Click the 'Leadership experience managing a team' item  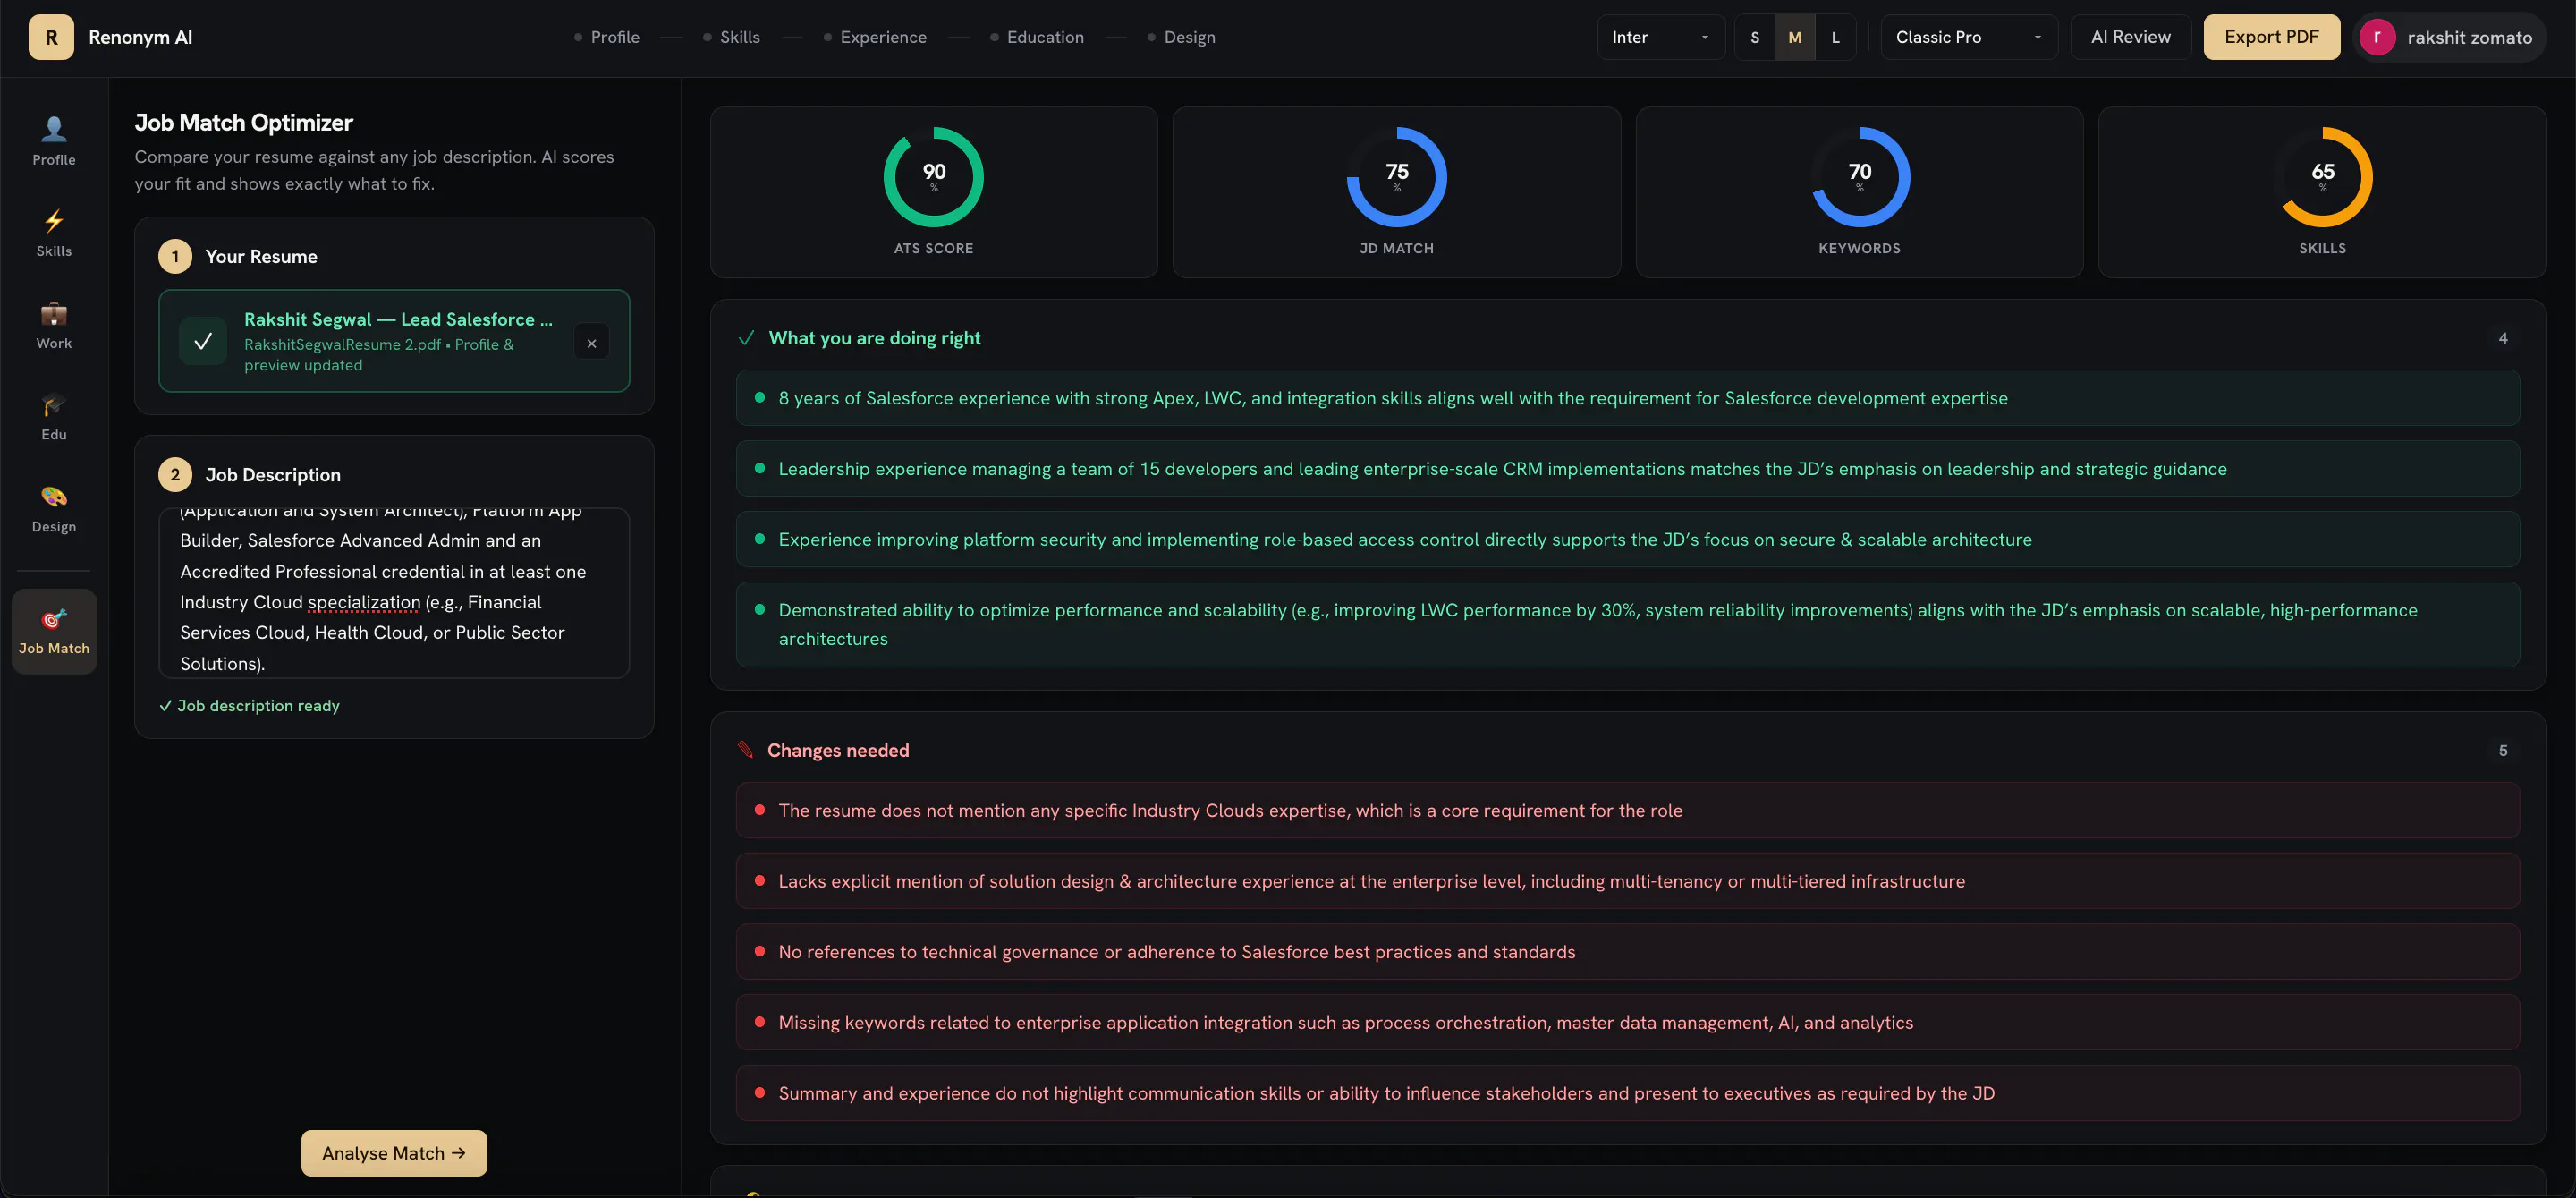(x=1627, y=468)
